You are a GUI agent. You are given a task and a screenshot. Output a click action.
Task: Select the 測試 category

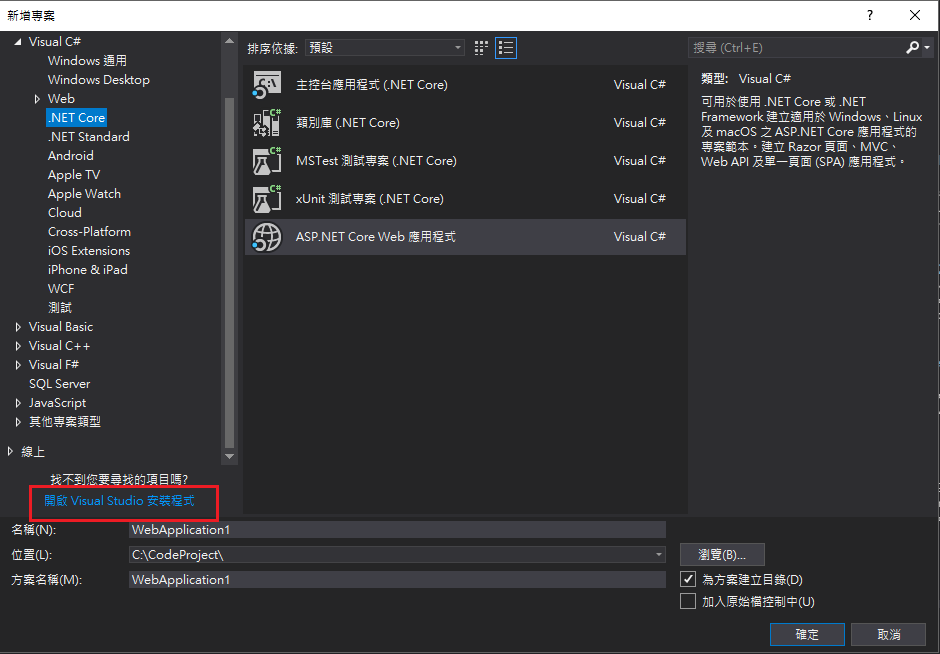pos(59,308)
